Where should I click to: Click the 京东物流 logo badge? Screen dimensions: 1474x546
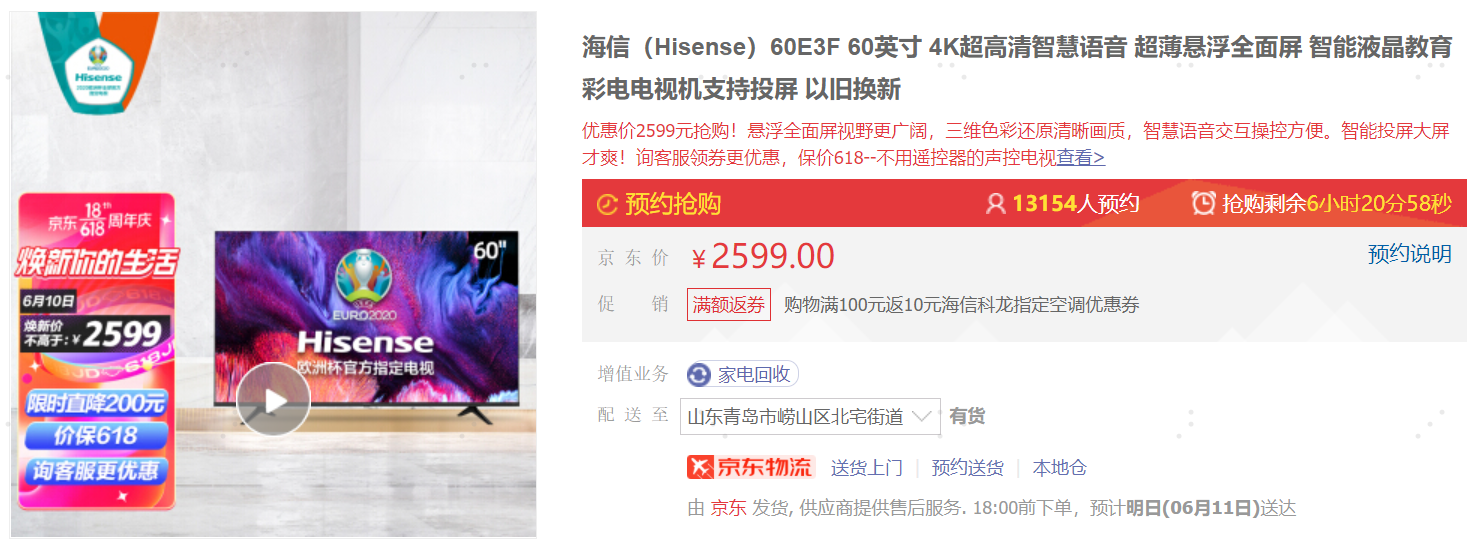point(750,468)
